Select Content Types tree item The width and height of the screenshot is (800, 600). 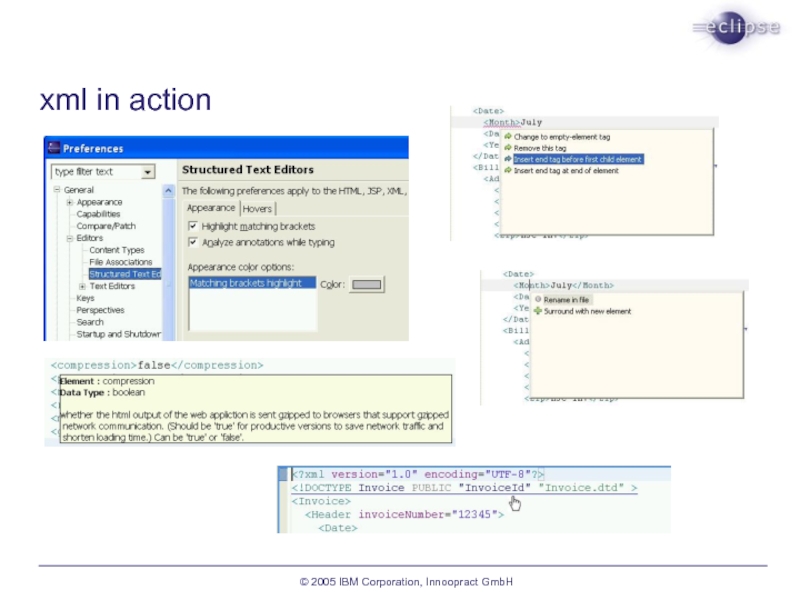(117, 250)
